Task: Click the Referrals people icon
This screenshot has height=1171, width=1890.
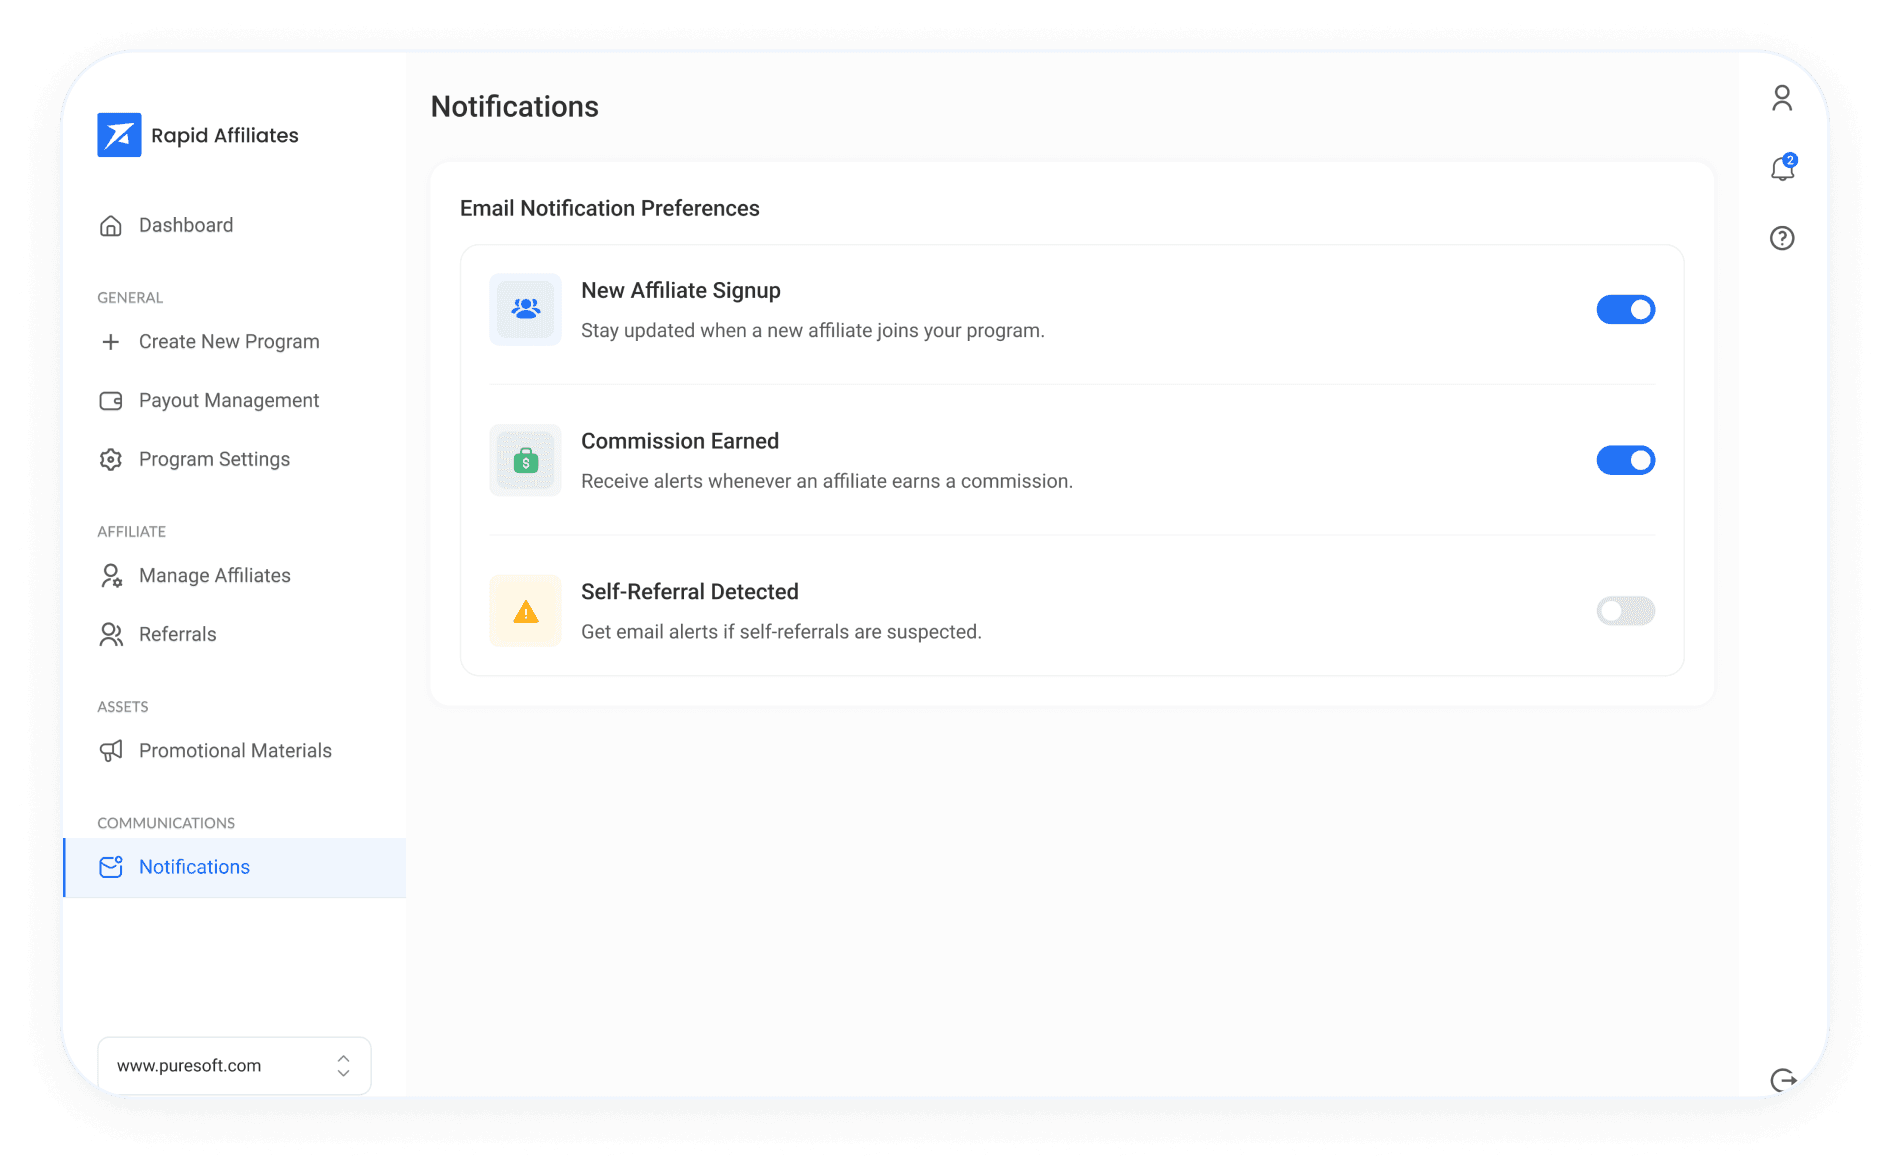Action: click(x=111, y=635)
